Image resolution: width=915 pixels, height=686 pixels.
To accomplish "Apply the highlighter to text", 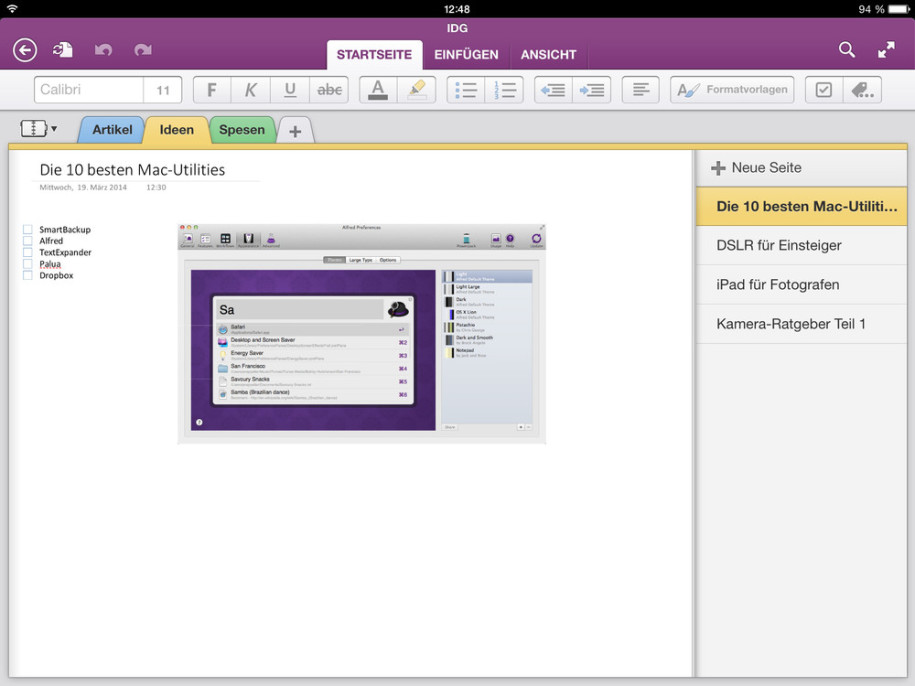I will [x=417, y=89].
